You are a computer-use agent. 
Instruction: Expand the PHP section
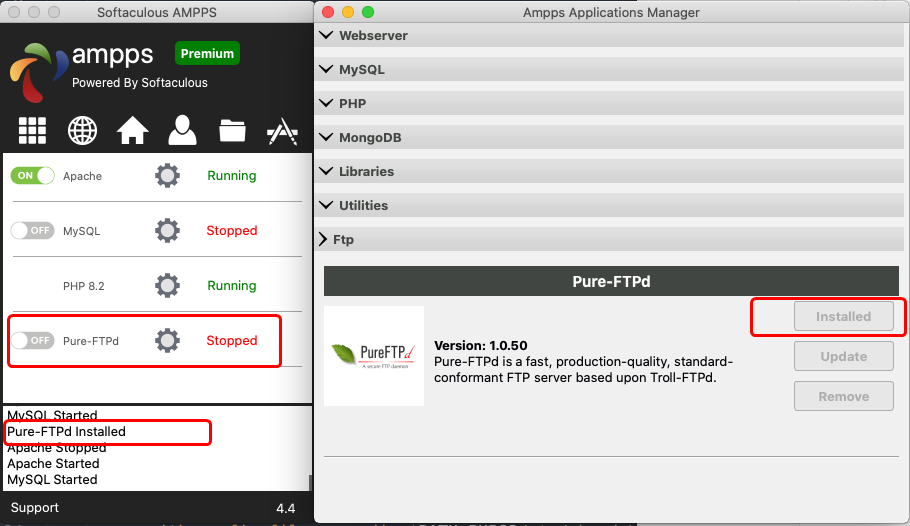coord(609,103)
